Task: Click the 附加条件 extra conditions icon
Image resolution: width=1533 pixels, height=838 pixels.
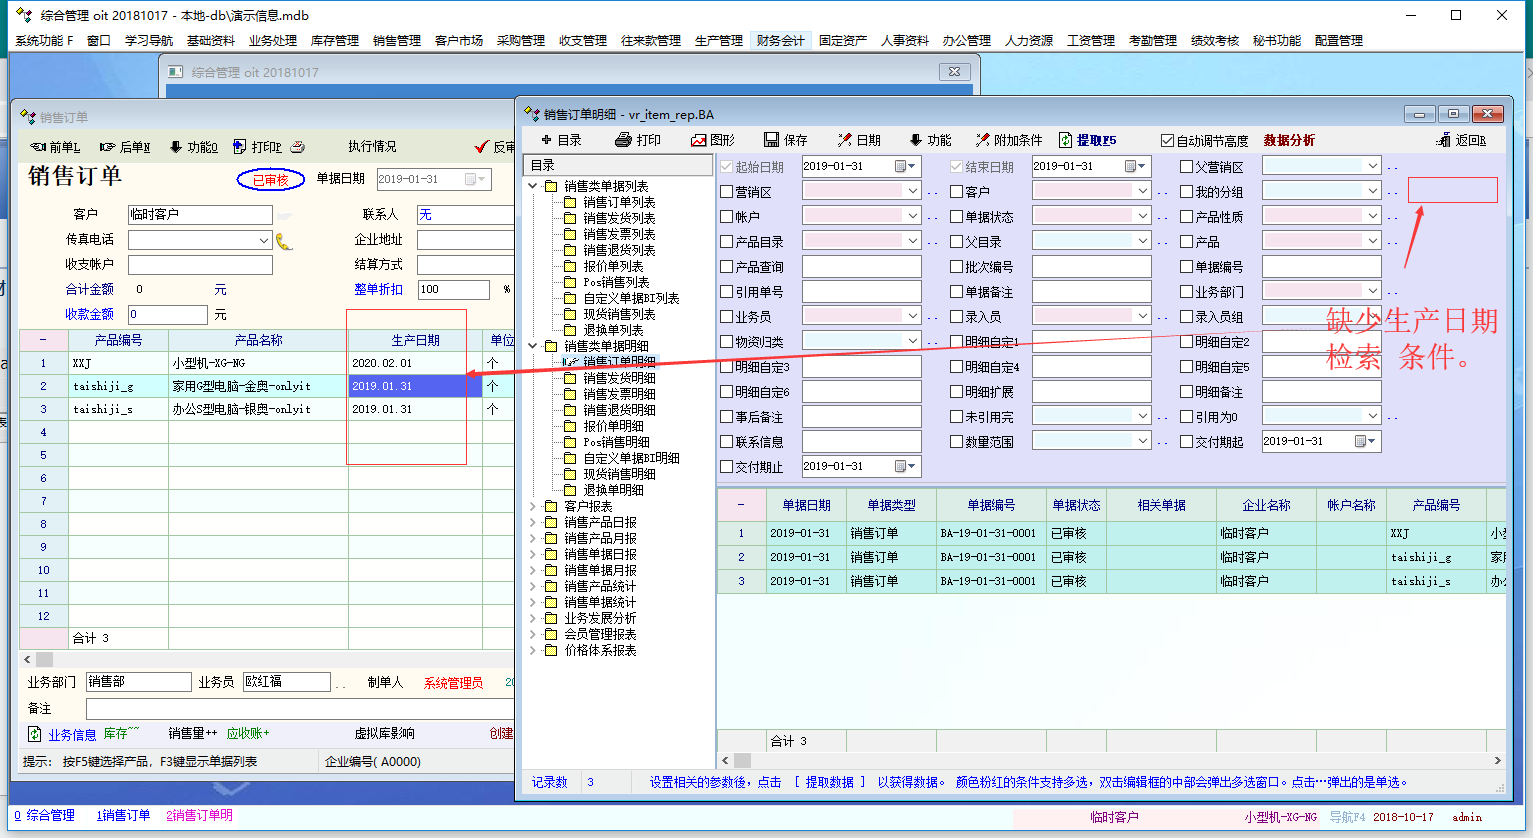Action: coord(983,140)
